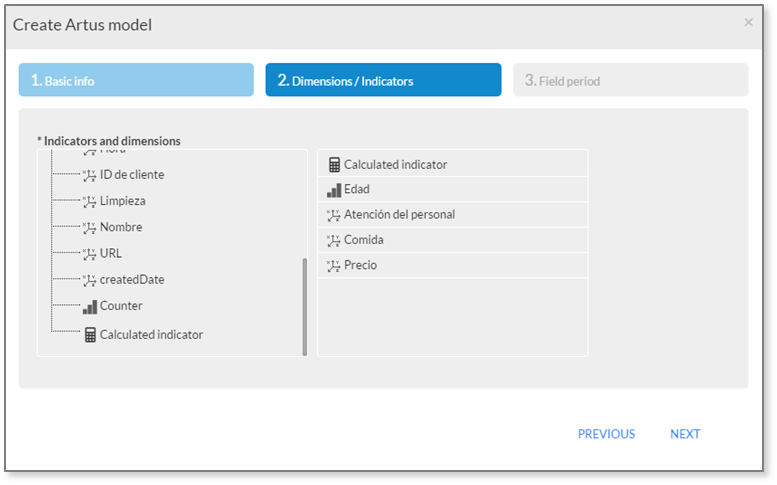
Task: Select ID de cliente in the tree
Action: [132, 175]
